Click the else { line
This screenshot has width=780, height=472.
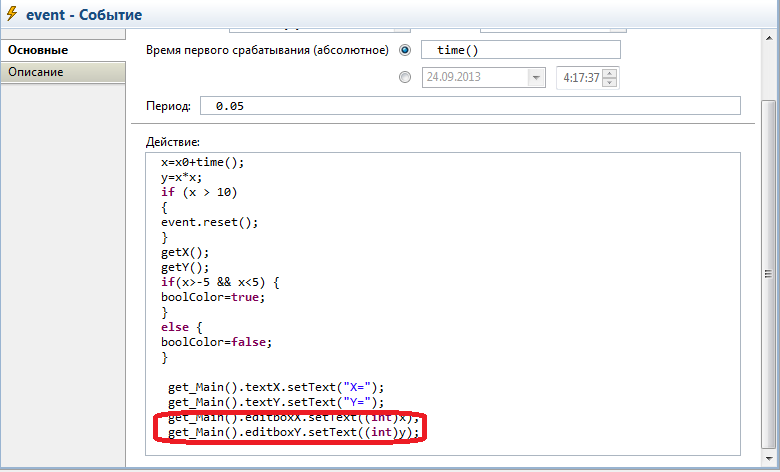click(x=182, y=327)
